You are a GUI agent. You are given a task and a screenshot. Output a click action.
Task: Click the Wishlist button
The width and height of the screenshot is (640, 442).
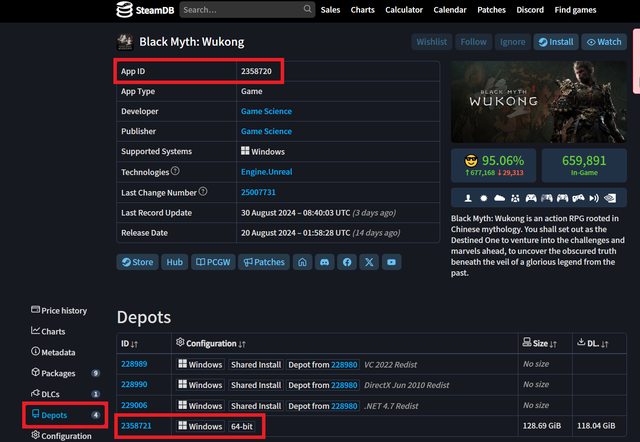pyautogui.click(x=431, y=42)
